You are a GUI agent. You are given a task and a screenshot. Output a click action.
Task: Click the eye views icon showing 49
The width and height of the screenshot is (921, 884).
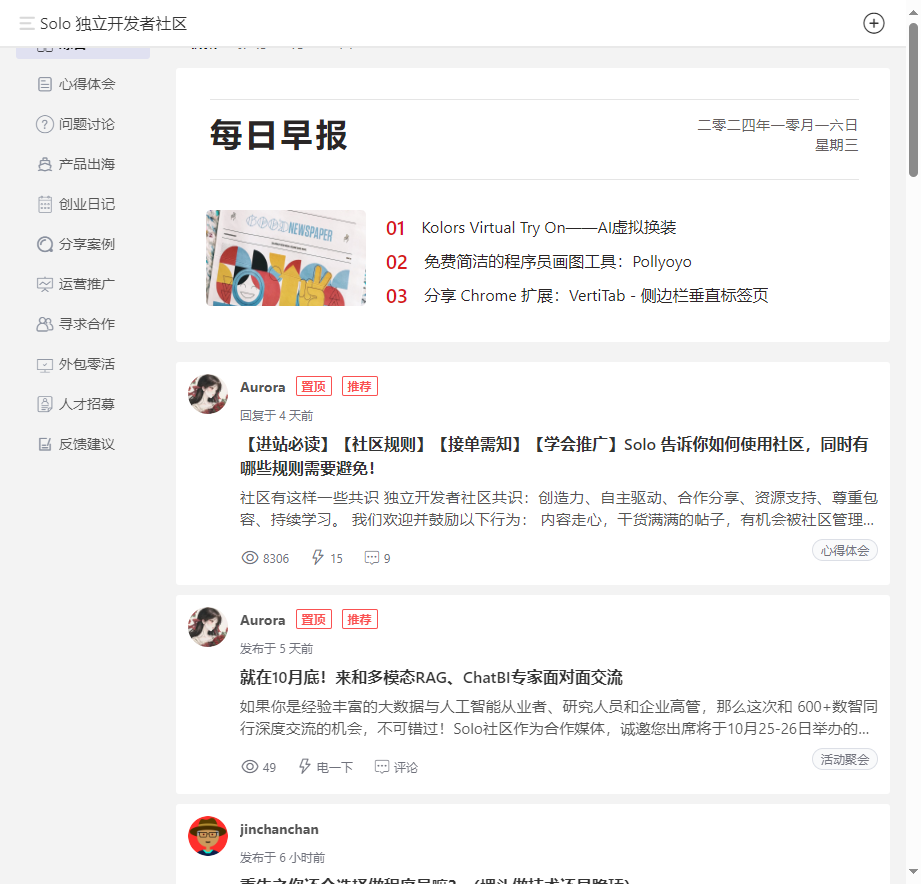250,767
